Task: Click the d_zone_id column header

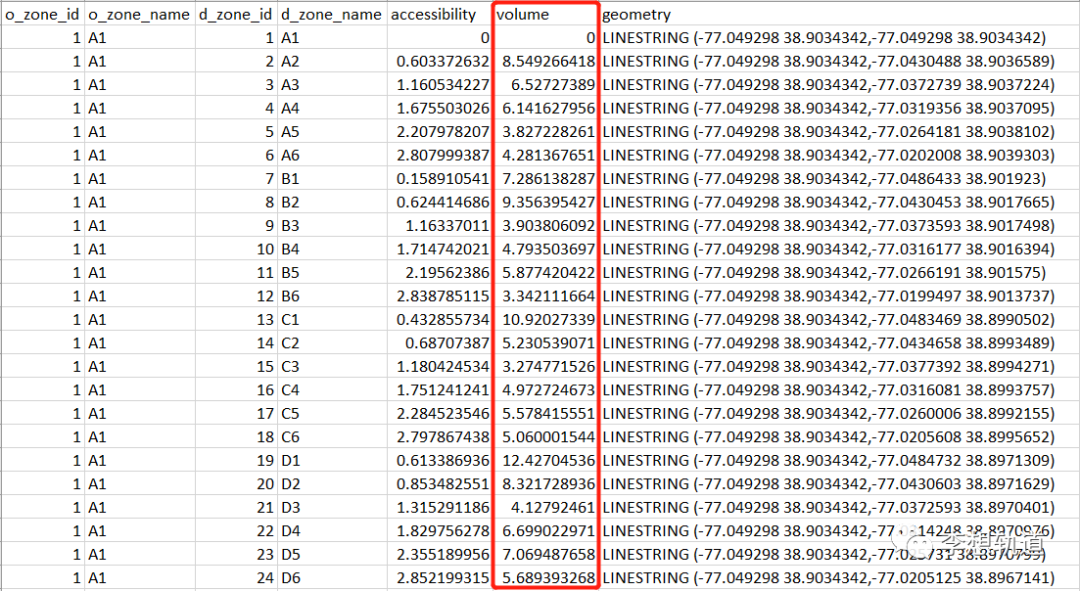Action: click(235, 15)
